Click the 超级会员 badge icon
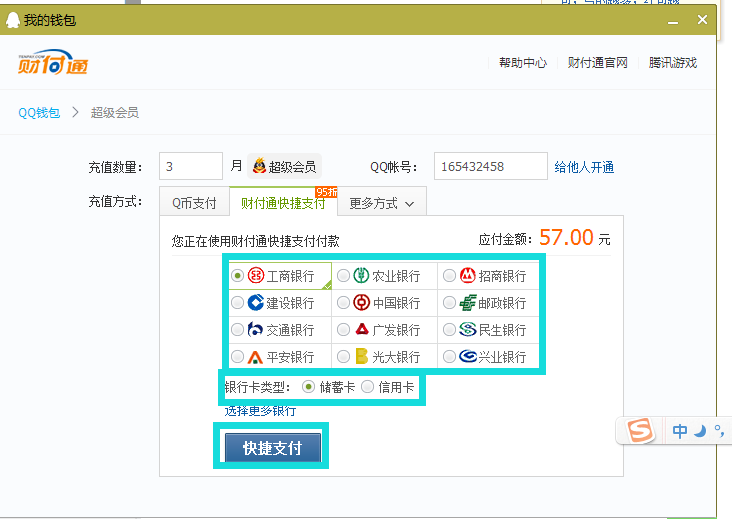This screenshot has width=732, height=519. [259, 166]
